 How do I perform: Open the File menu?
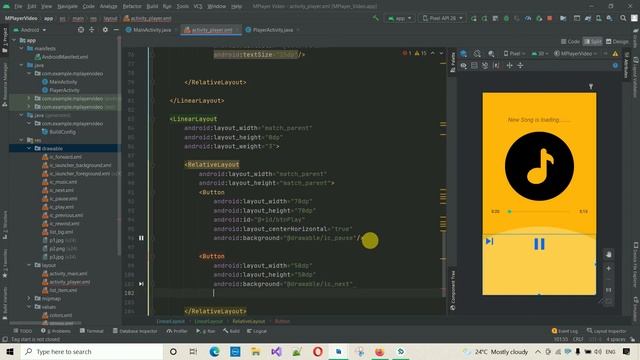18,7
